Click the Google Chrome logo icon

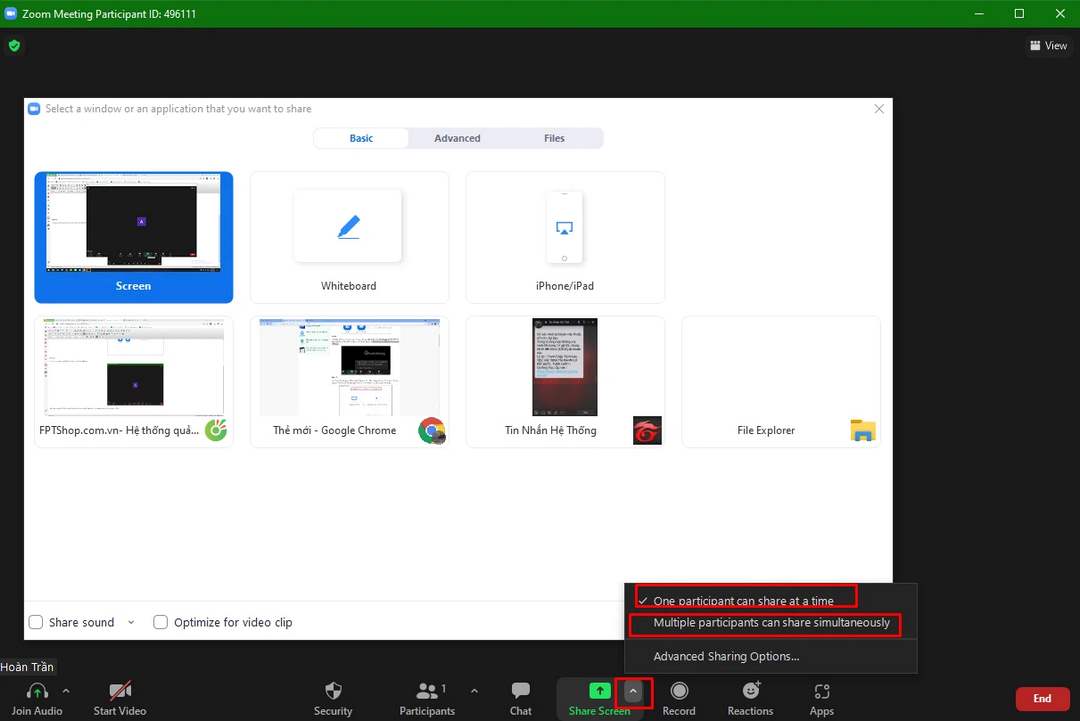tap(431, 430)
